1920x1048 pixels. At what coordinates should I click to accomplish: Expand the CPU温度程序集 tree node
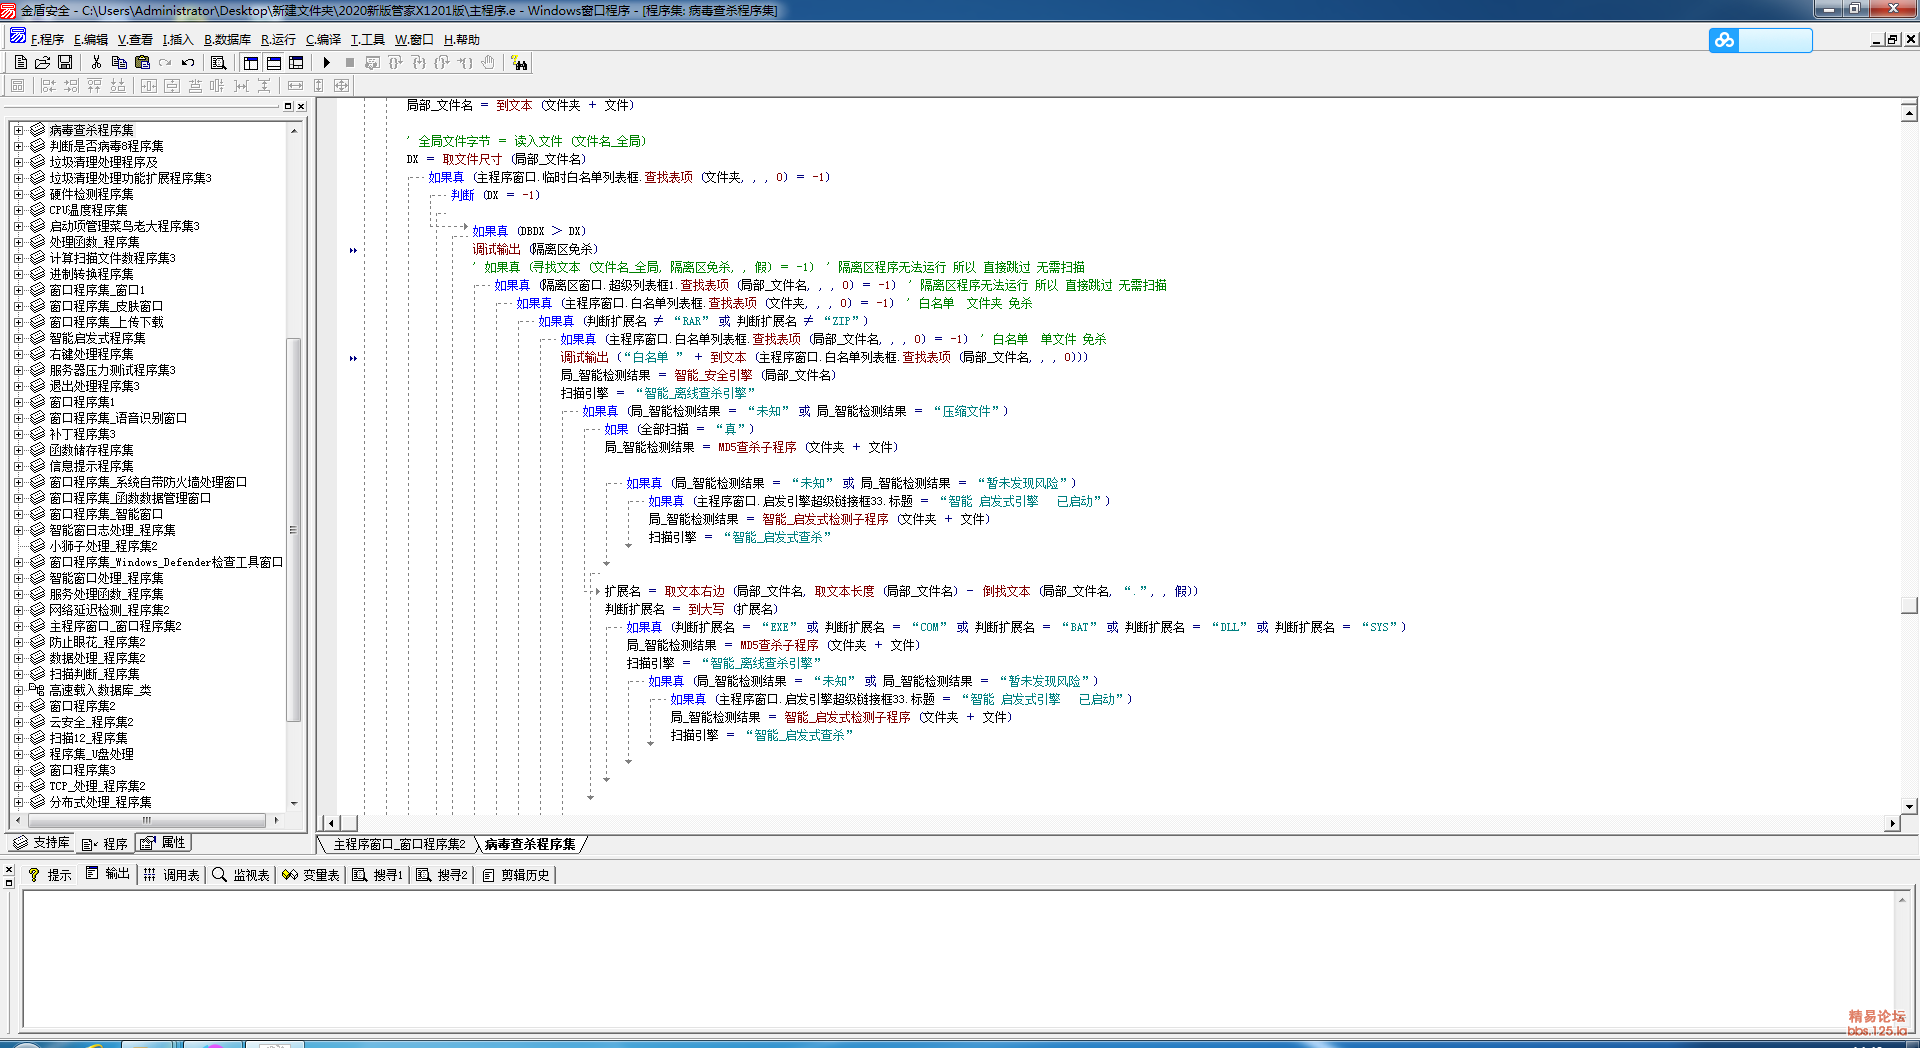point(18,210)
